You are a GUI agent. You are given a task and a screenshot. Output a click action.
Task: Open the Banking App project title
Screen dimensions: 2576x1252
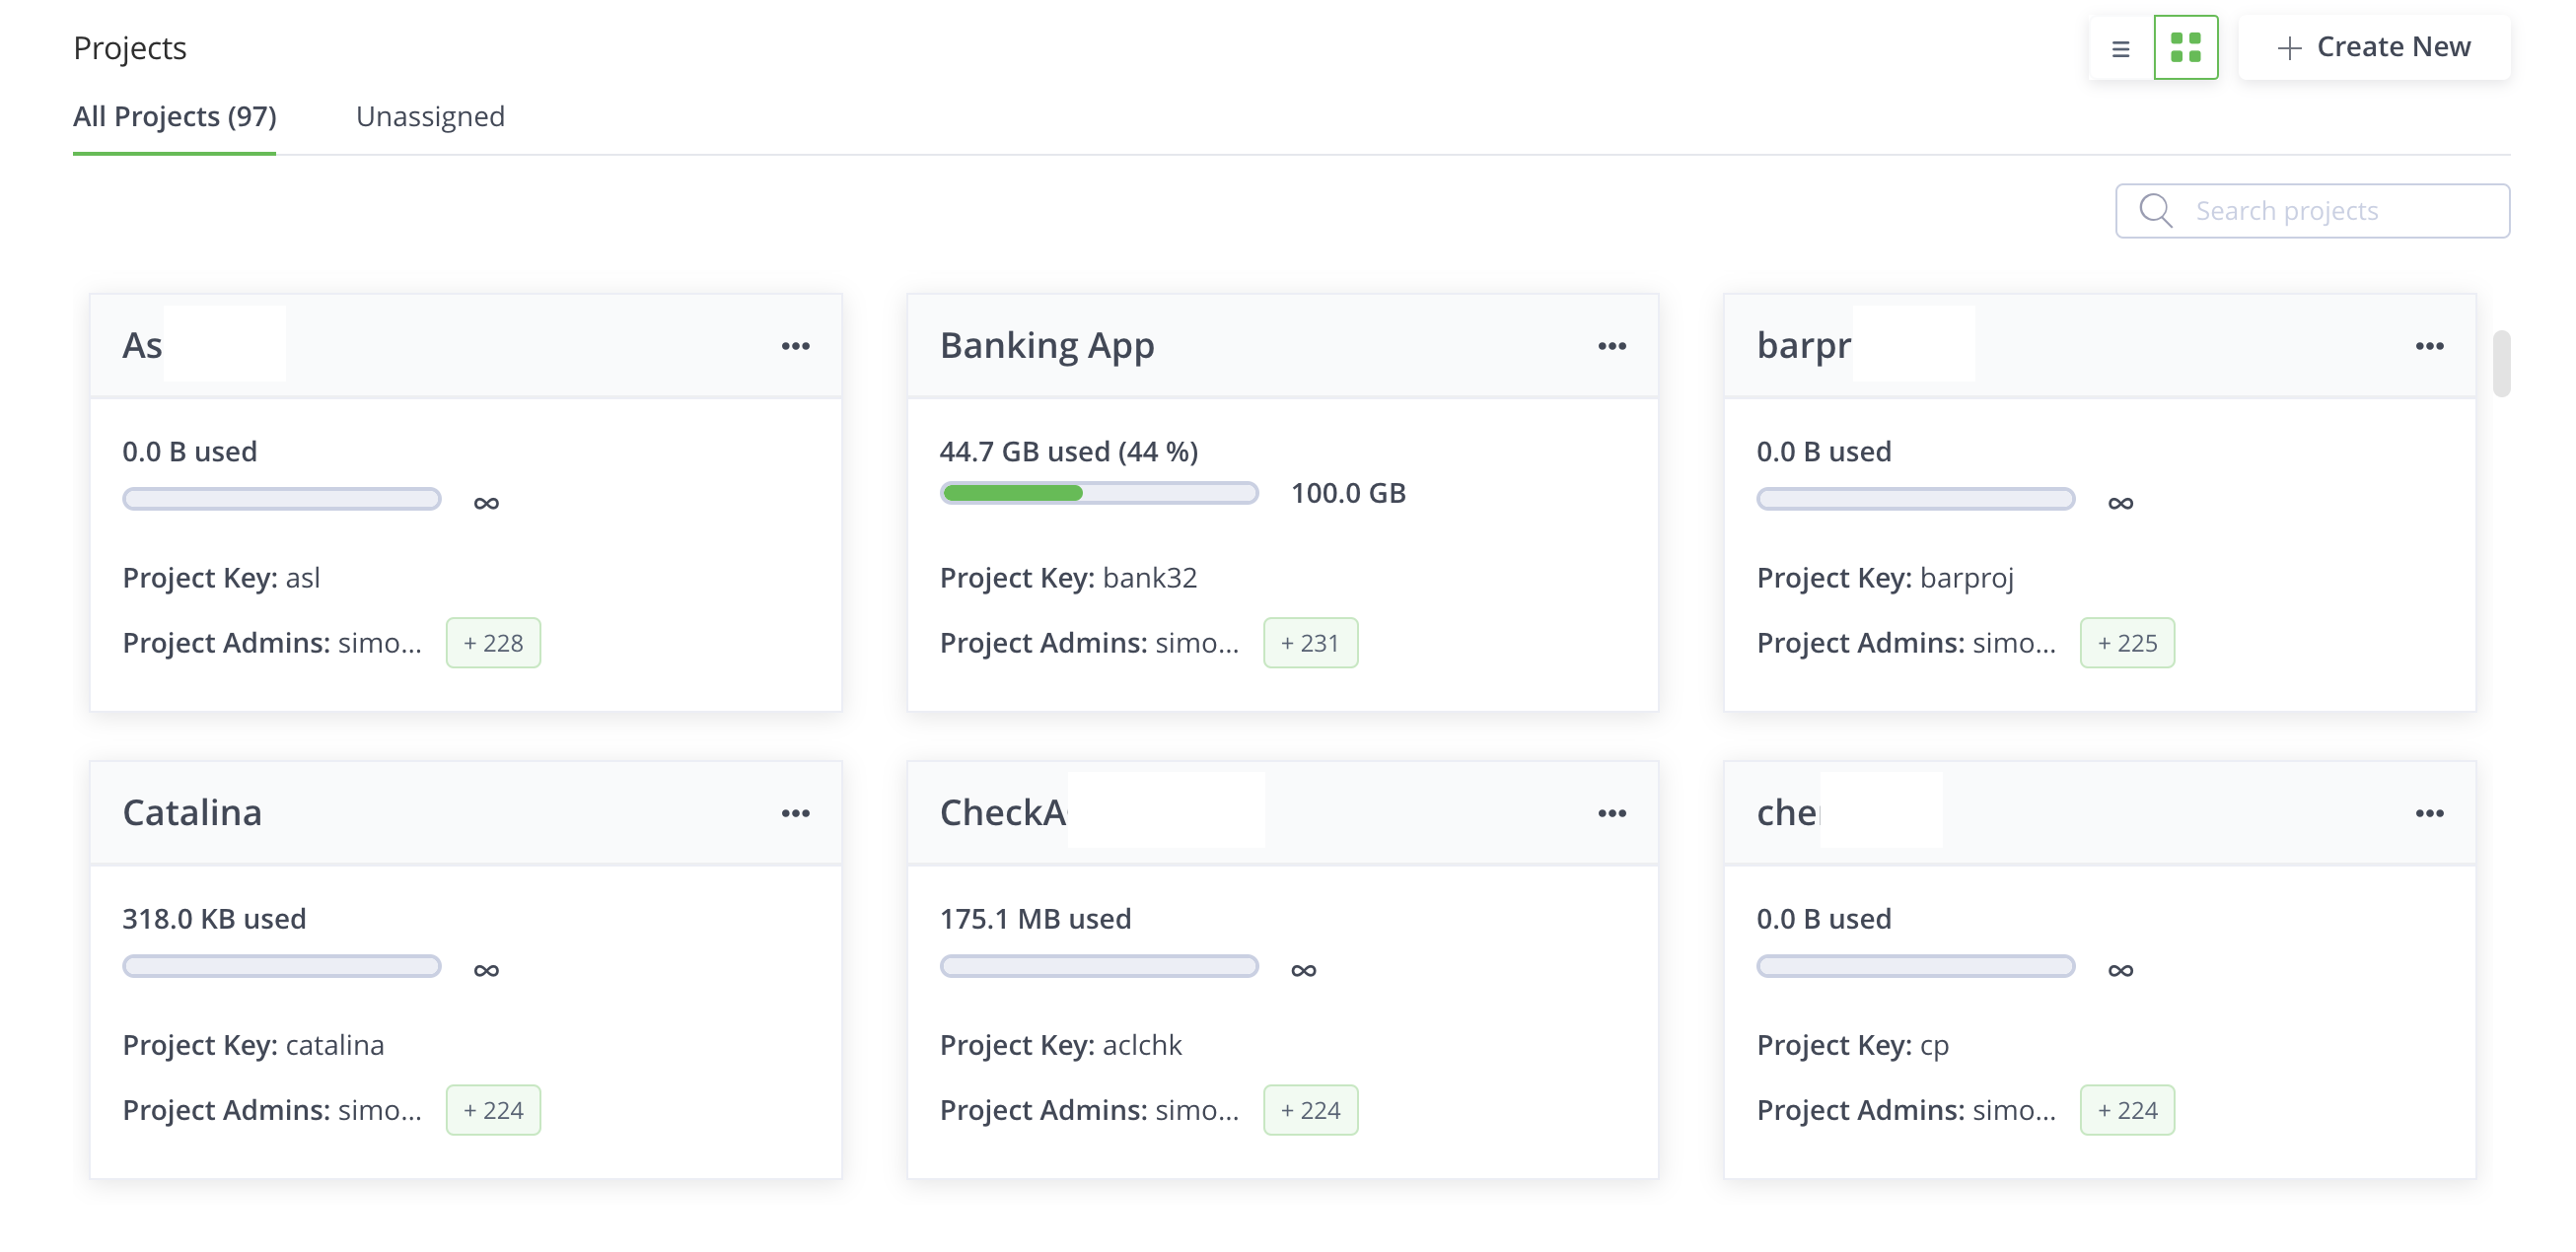1046,345
